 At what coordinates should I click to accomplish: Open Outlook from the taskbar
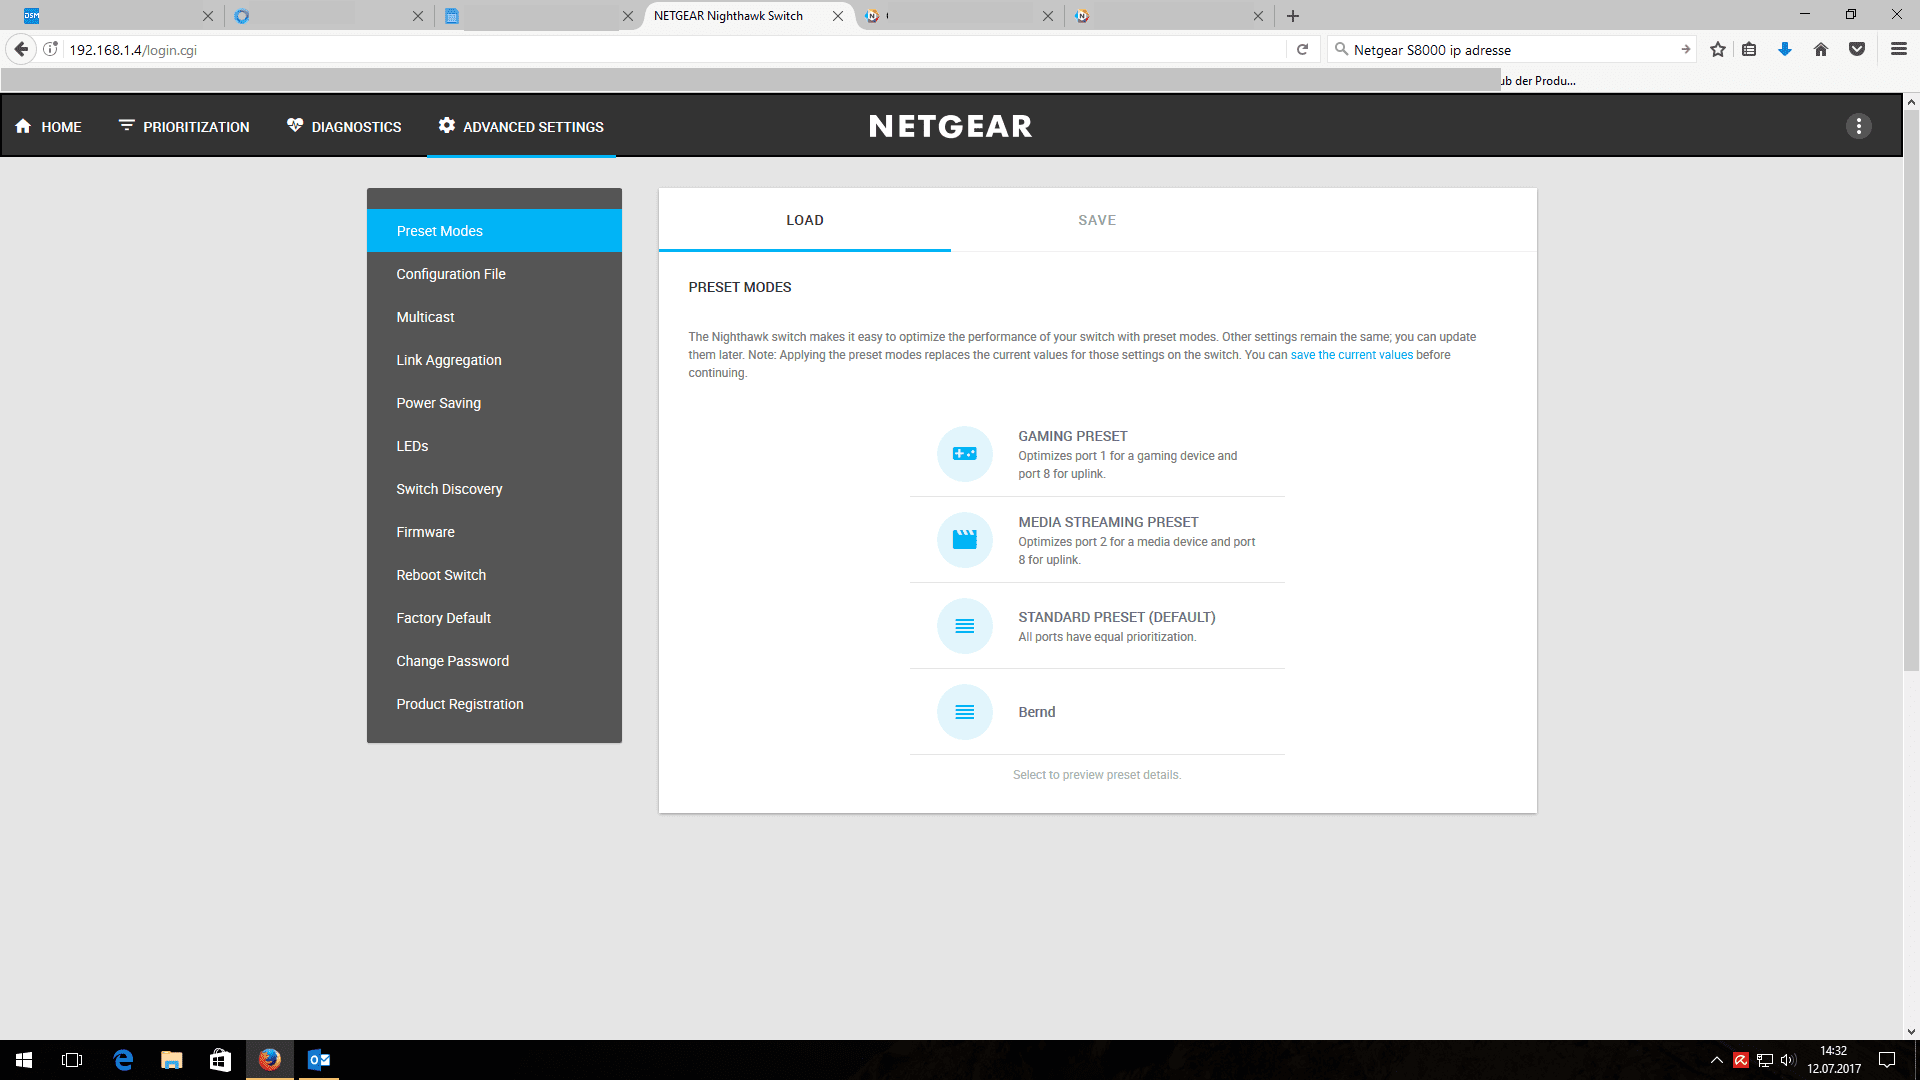[x=319, y=1060]
